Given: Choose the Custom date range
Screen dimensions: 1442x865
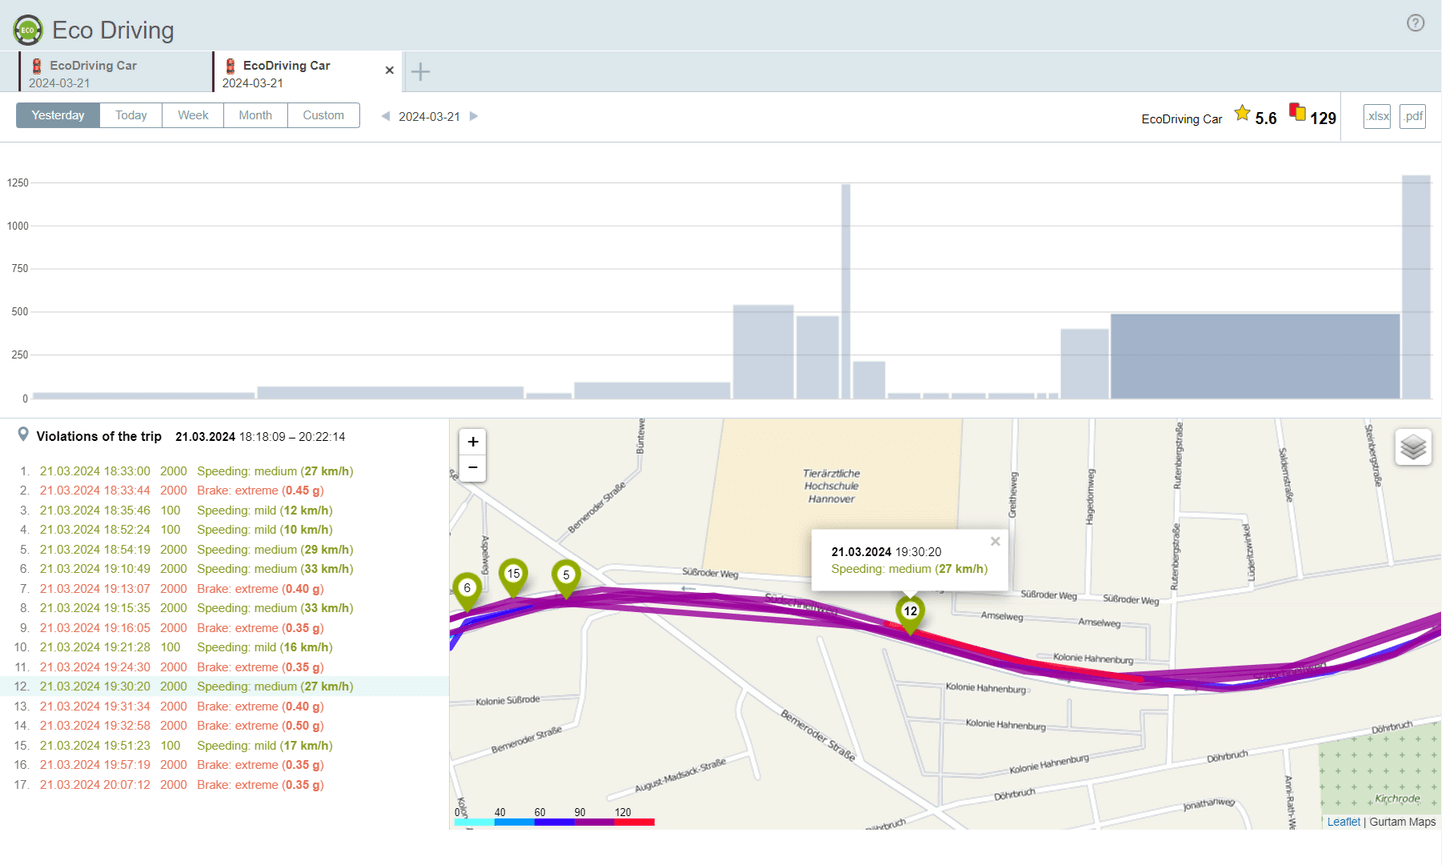Looking at the screenshot, I should point(323,116).
